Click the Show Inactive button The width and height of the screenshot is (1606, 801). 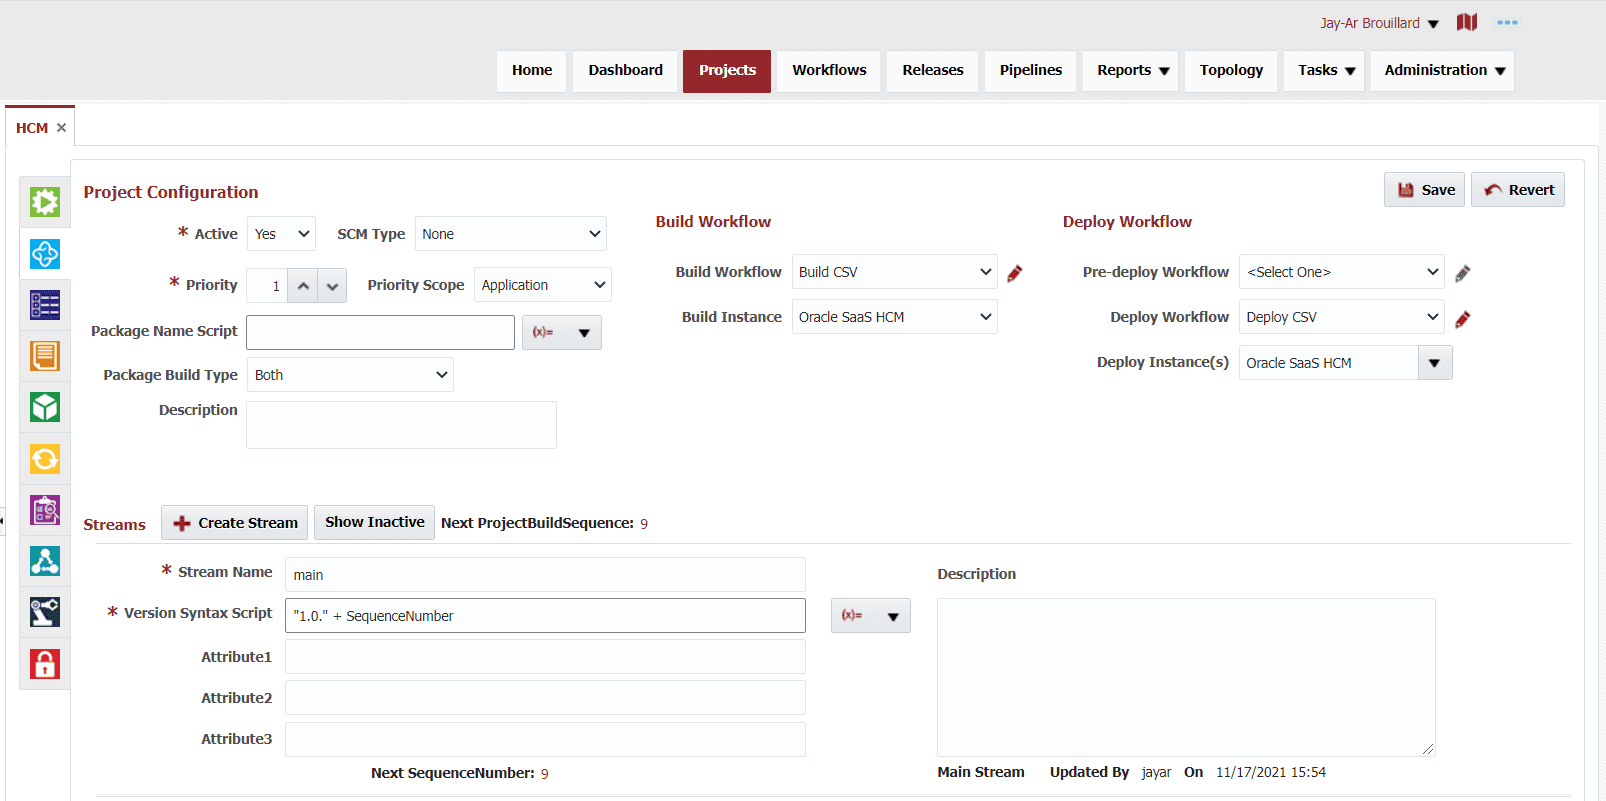click(x=375, y=522)
